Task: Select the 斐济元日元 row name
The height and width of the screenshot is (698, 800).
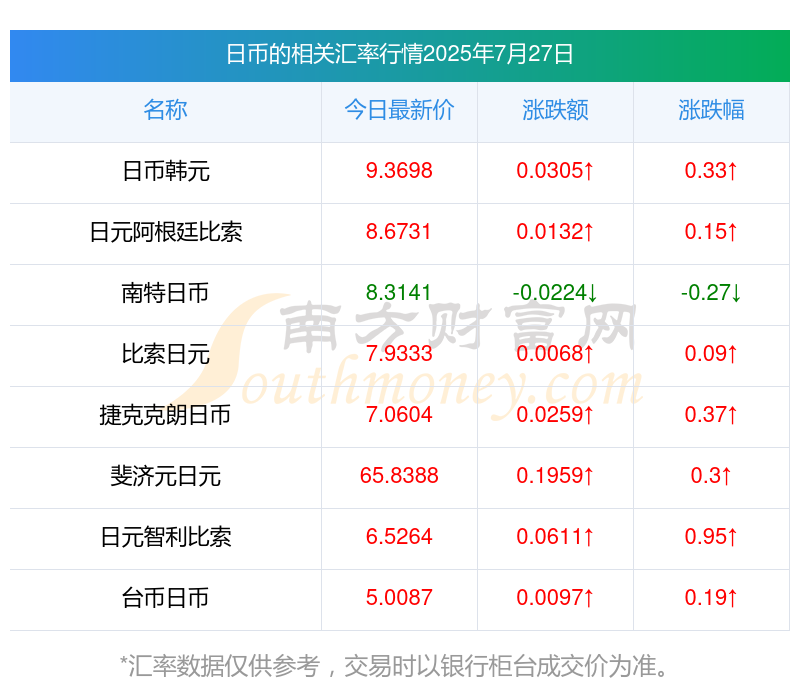Action: tap(166, 476)
